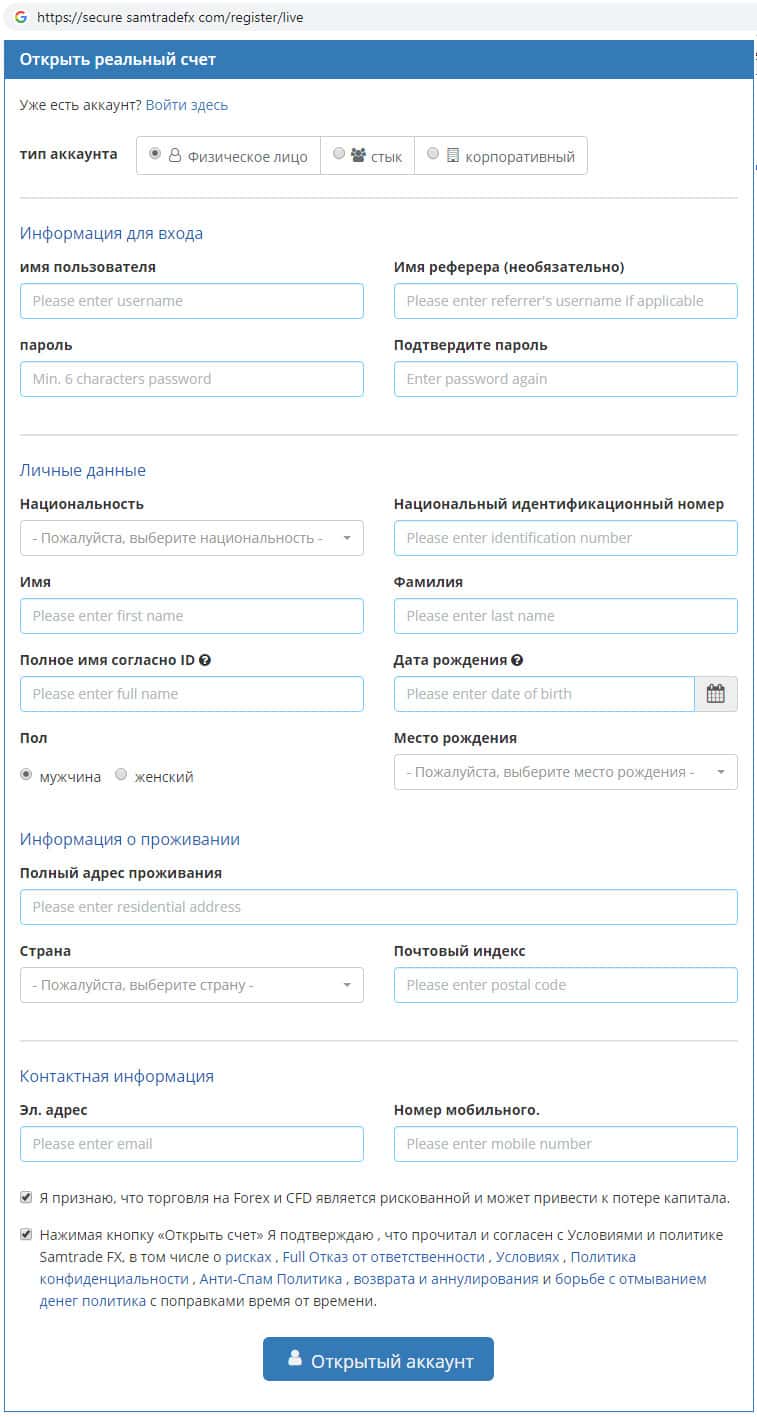Image resolution: width=757 pixels, height=1417 pixels.
Task: Click the Открытый аккаунт submit button
Action: click(x=378, y=1360)
